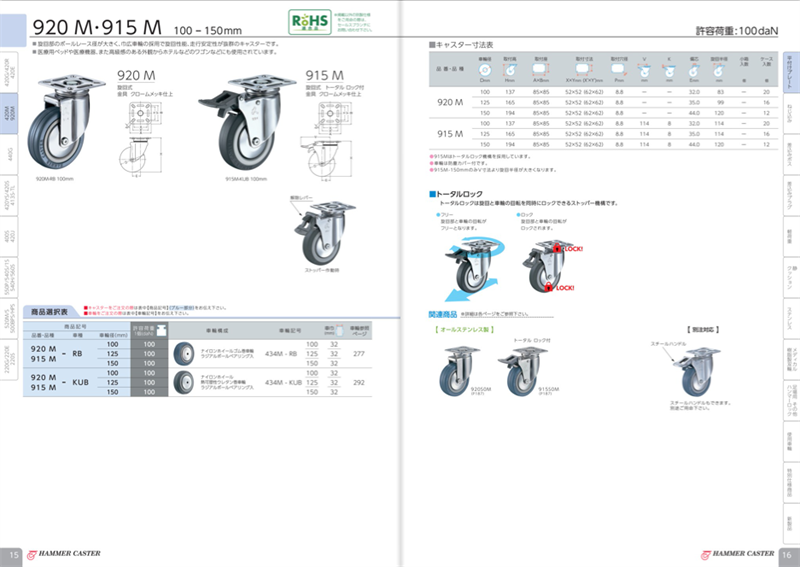Click the RoHS compliance logo

point(310,22)
